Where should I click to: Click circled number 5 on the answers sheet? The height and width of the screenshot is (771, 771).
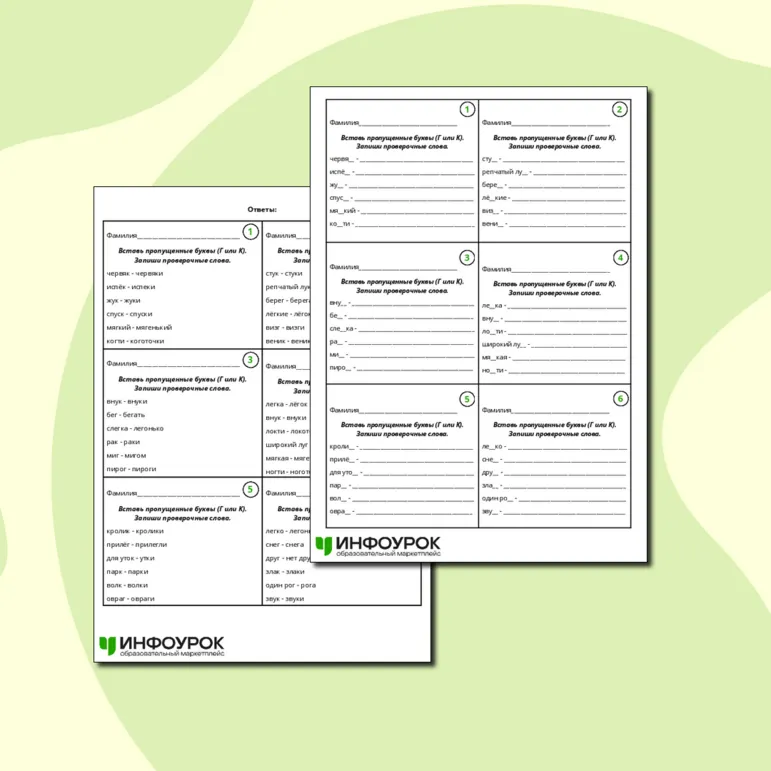[250, 489]
